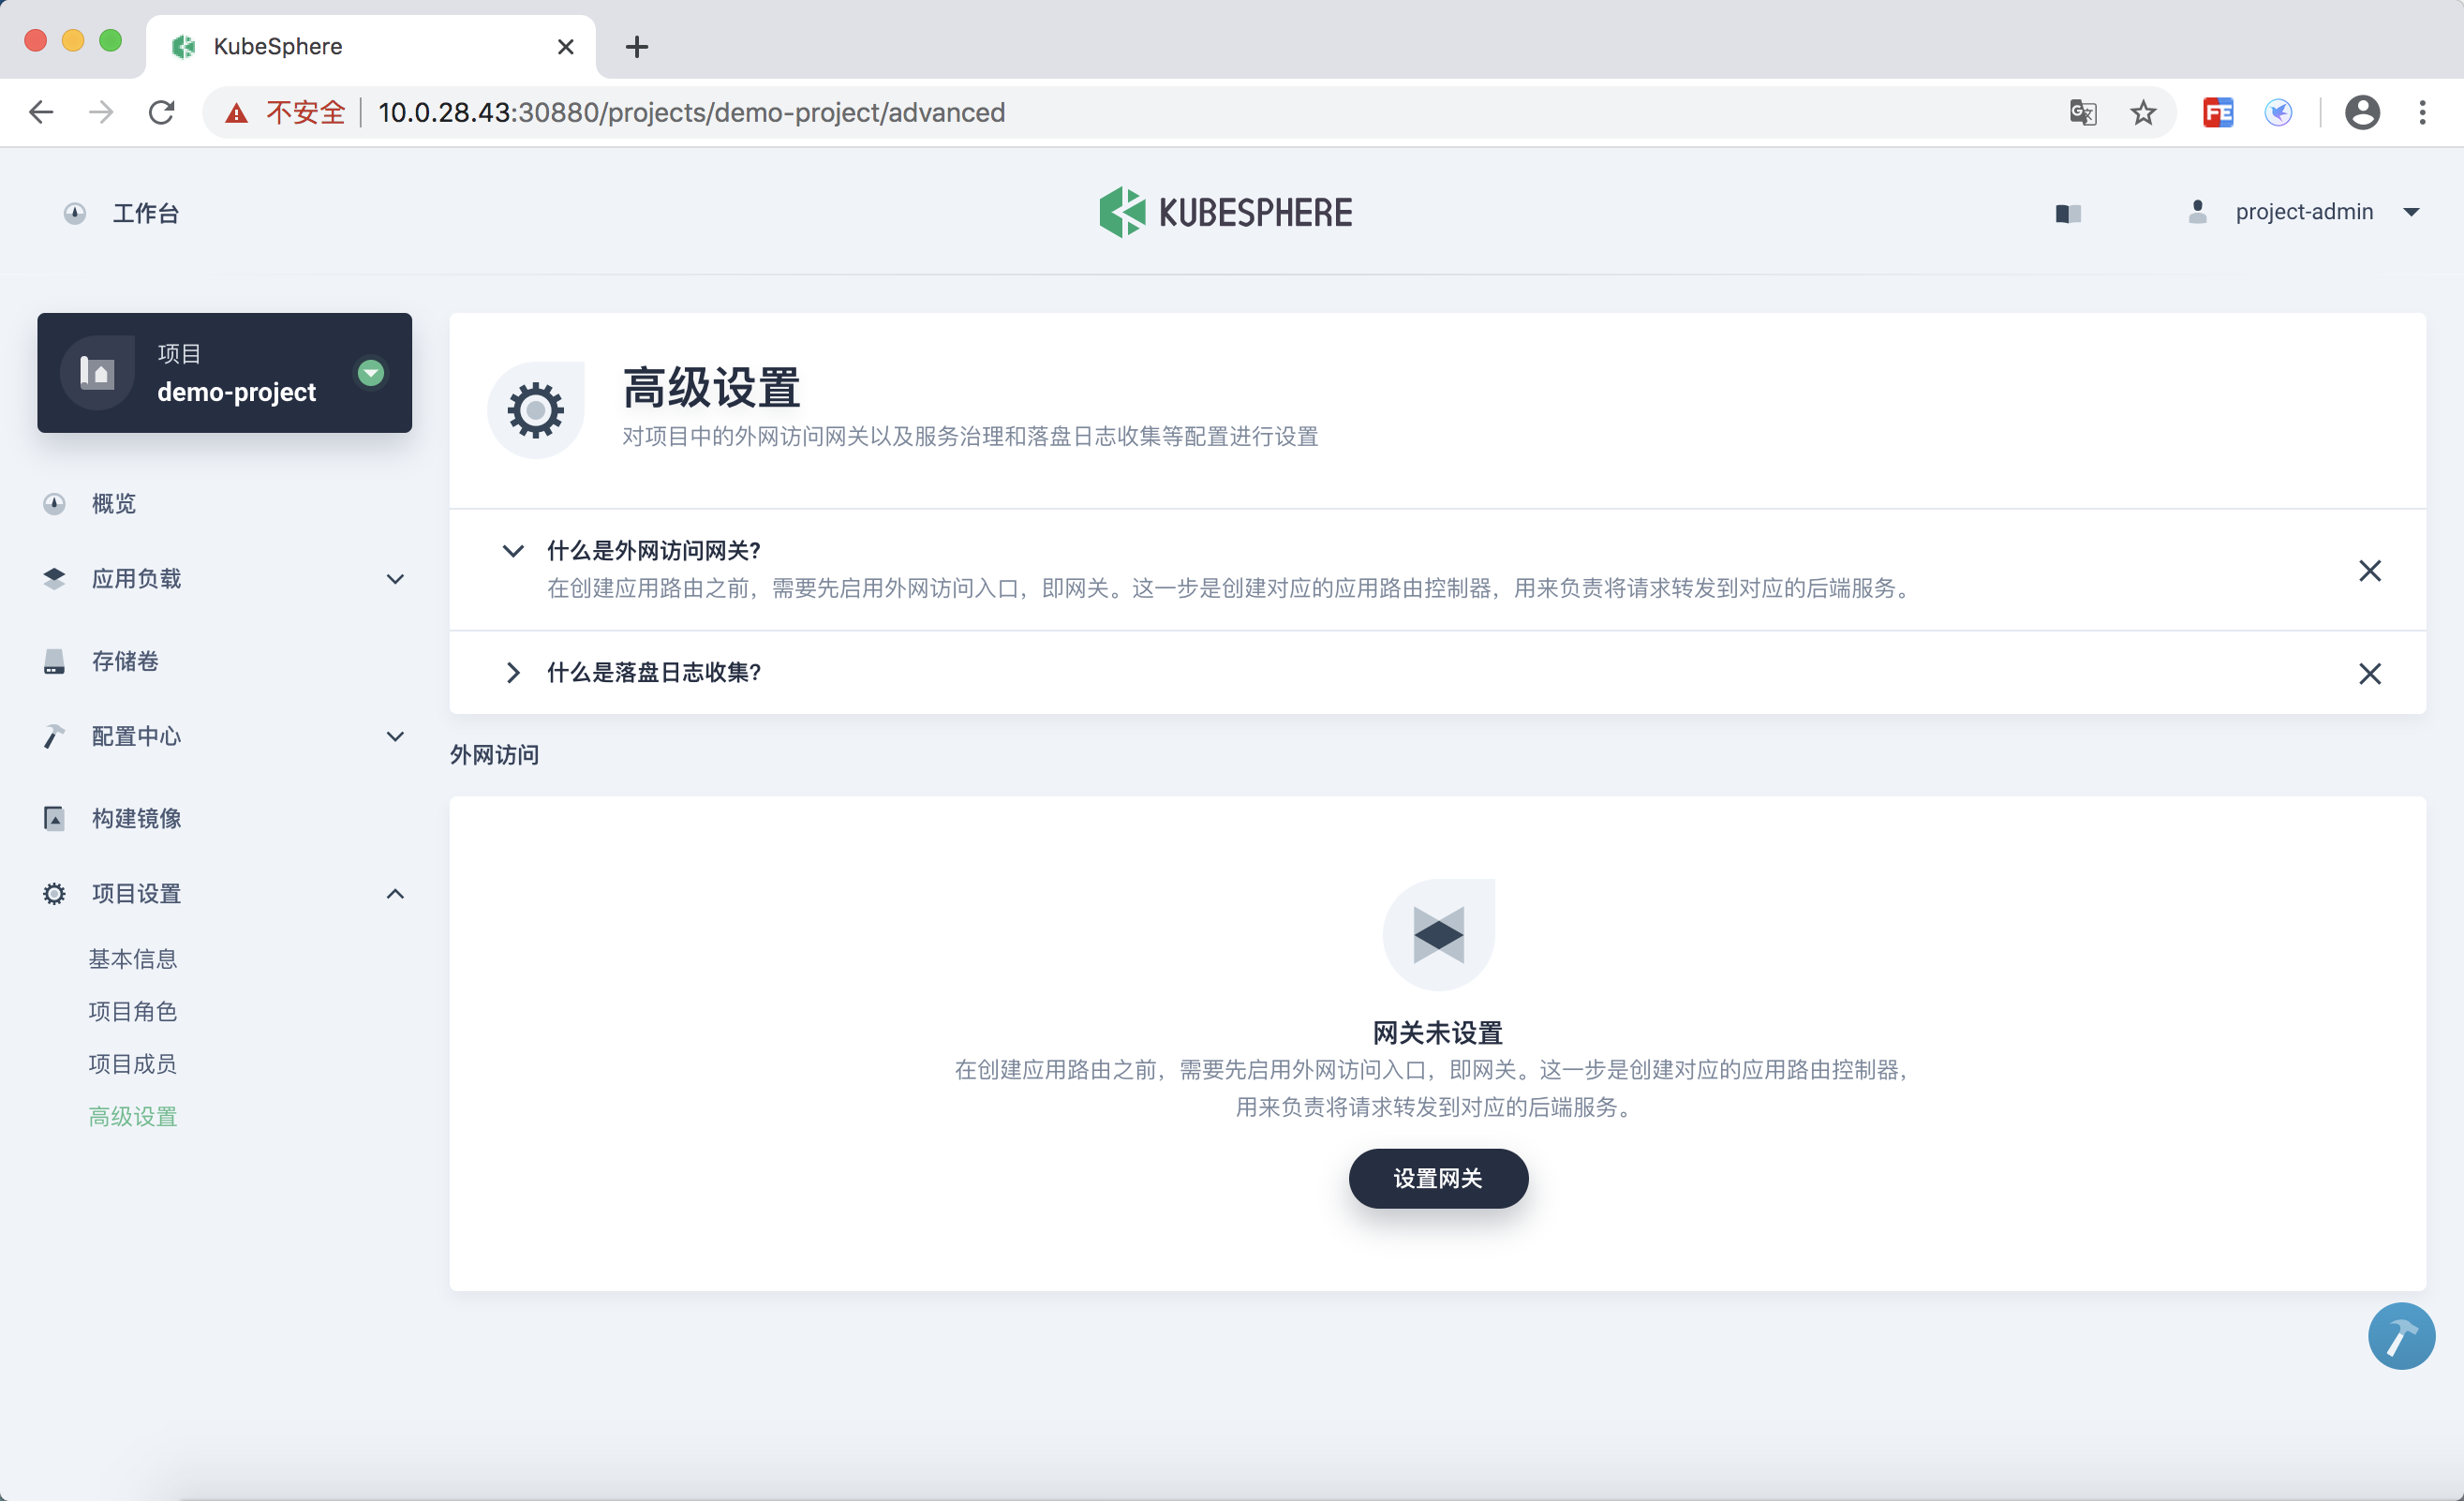Open the 项目成员 sidebar item
Screen dimensions: 2464x1501
(x=133, y=1063)
